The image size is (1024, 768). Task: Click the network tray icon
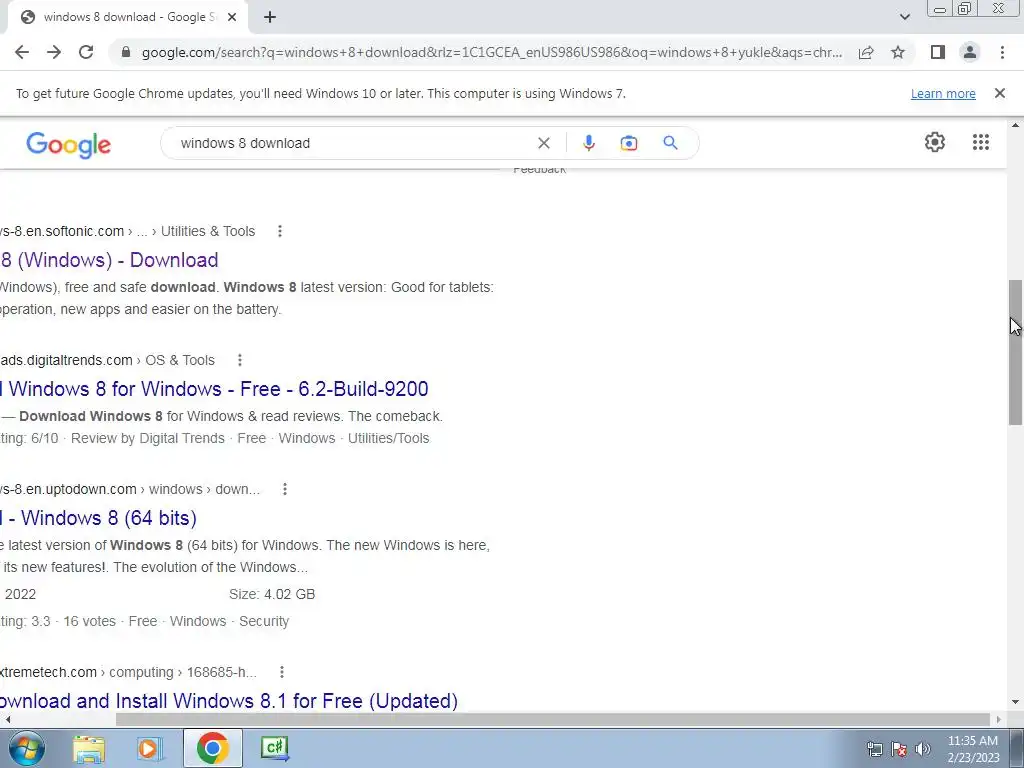click(x=874, y=749)
